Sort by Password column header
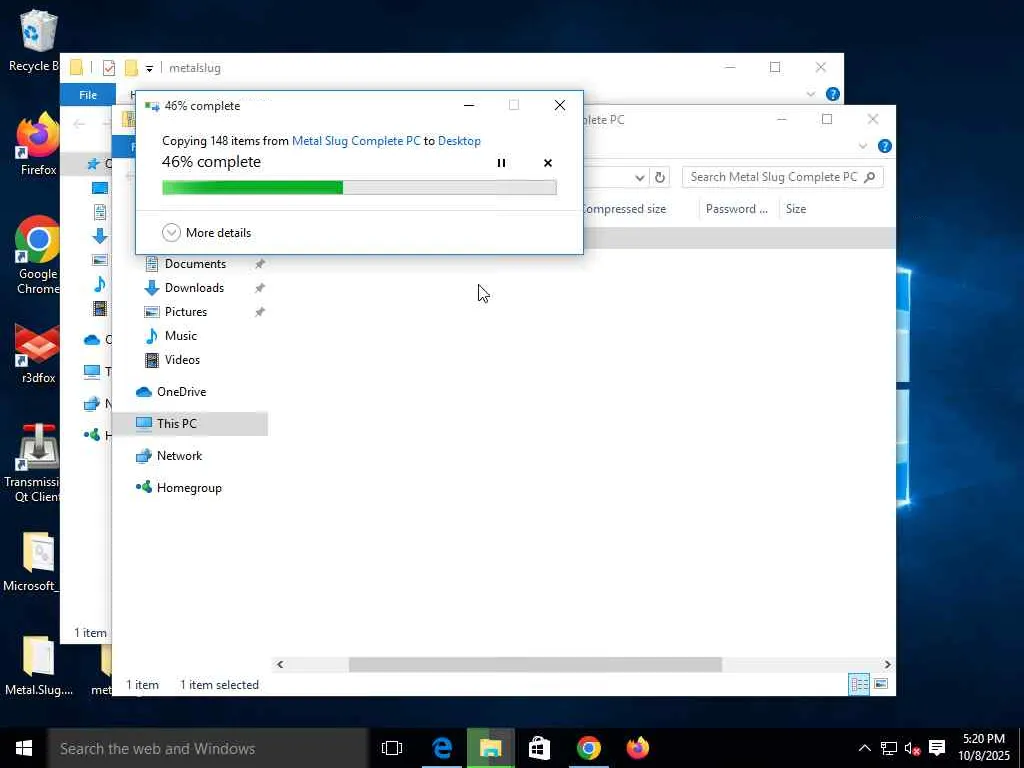 pyautogui.click(x=737, y=209)
